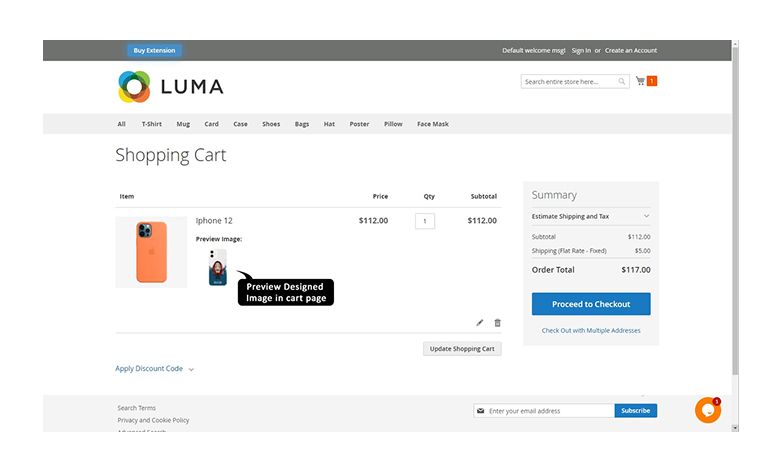Edit the Iphone 12 item with pencil icon
Viewport: 782px width, 473px height.
tap(479, 323)
